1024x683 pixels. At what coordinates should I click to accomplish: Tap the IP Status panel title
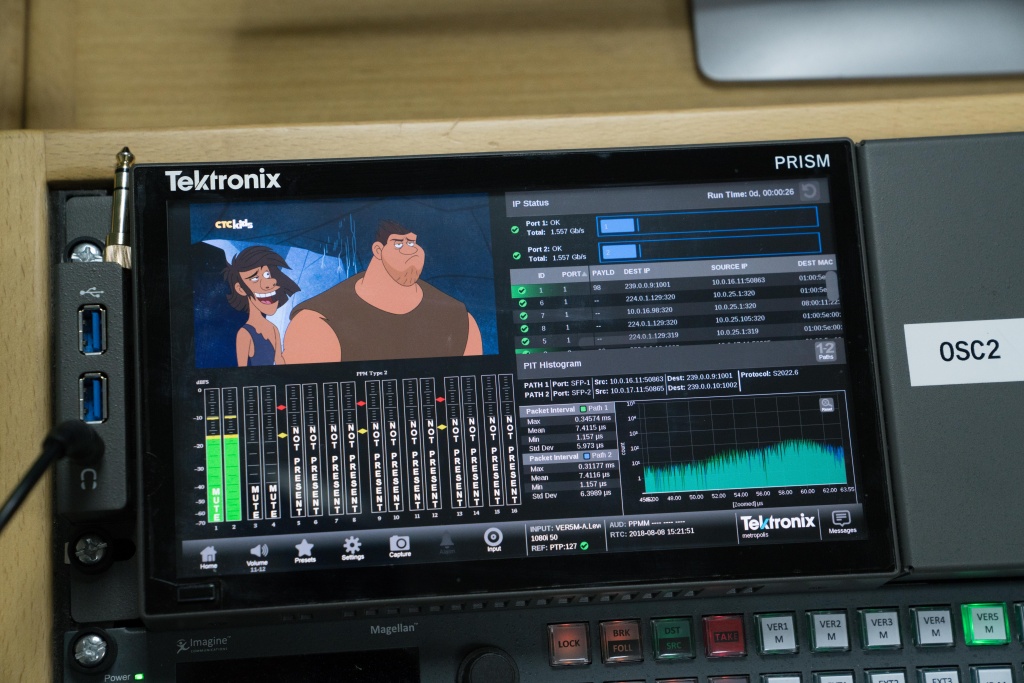tap(530, 203)
